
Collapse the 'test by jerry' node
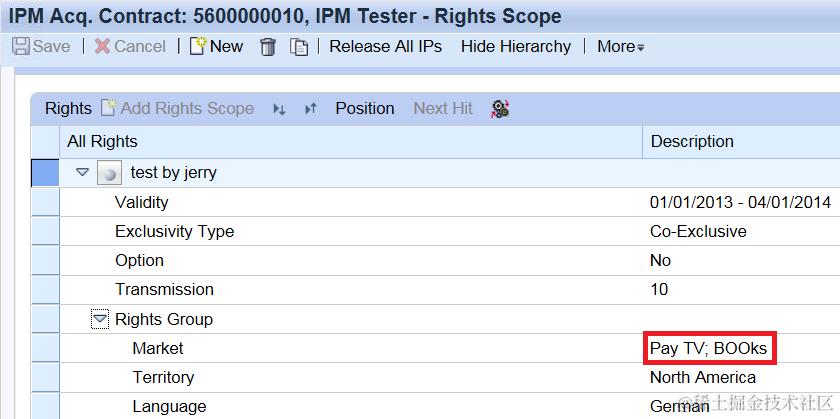pyautogui.click(x=82, y=173)
